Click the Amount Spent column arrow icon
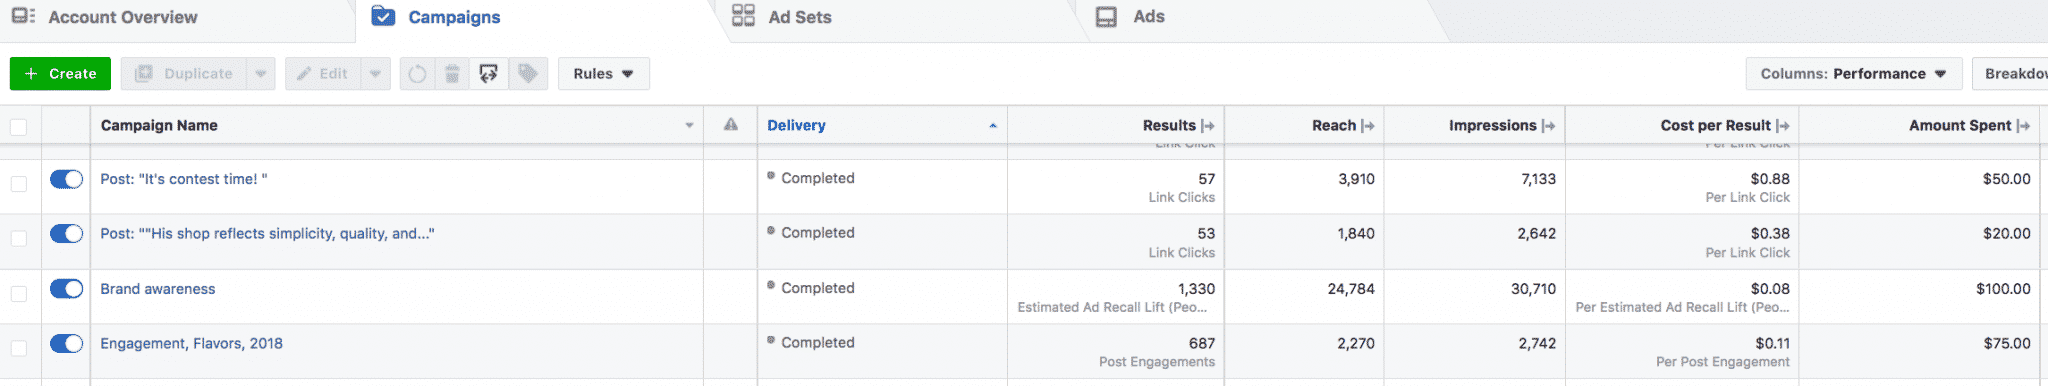Viewport: 2048px width, 386px height. pos(2024,126)
